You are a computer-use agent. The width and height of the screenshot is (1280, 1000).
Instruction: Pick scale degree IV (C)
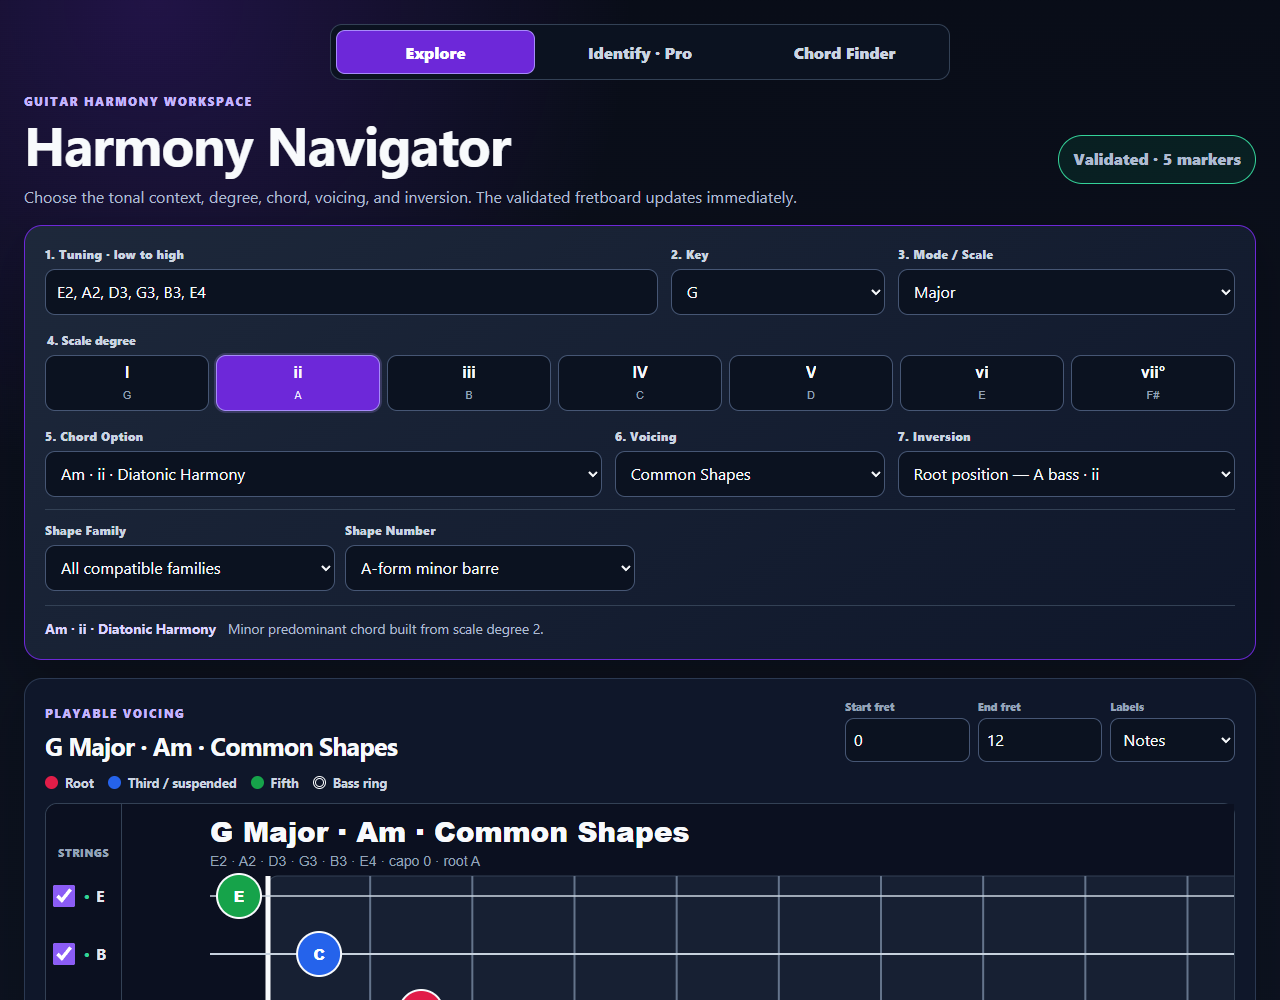click(x=640, y=382)
